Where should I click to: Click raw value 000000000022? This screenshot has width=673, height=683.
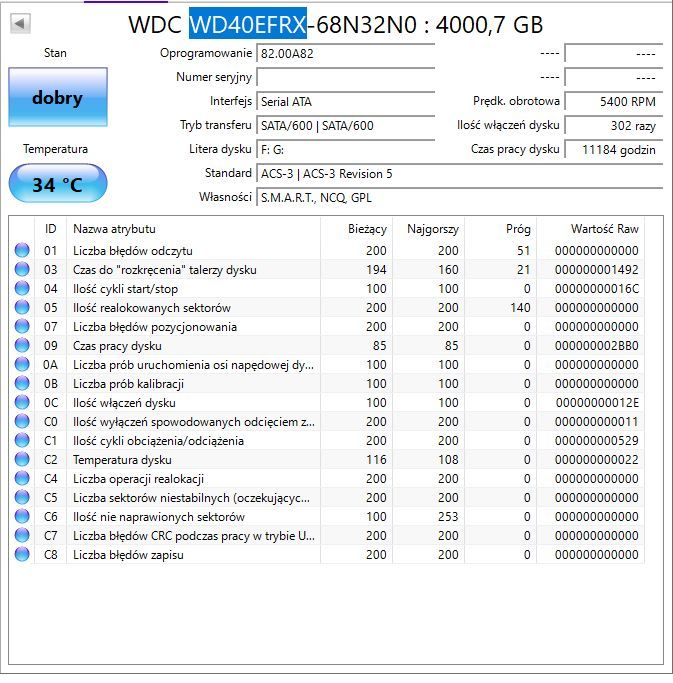pyautogui.click(x=596, y=460)
